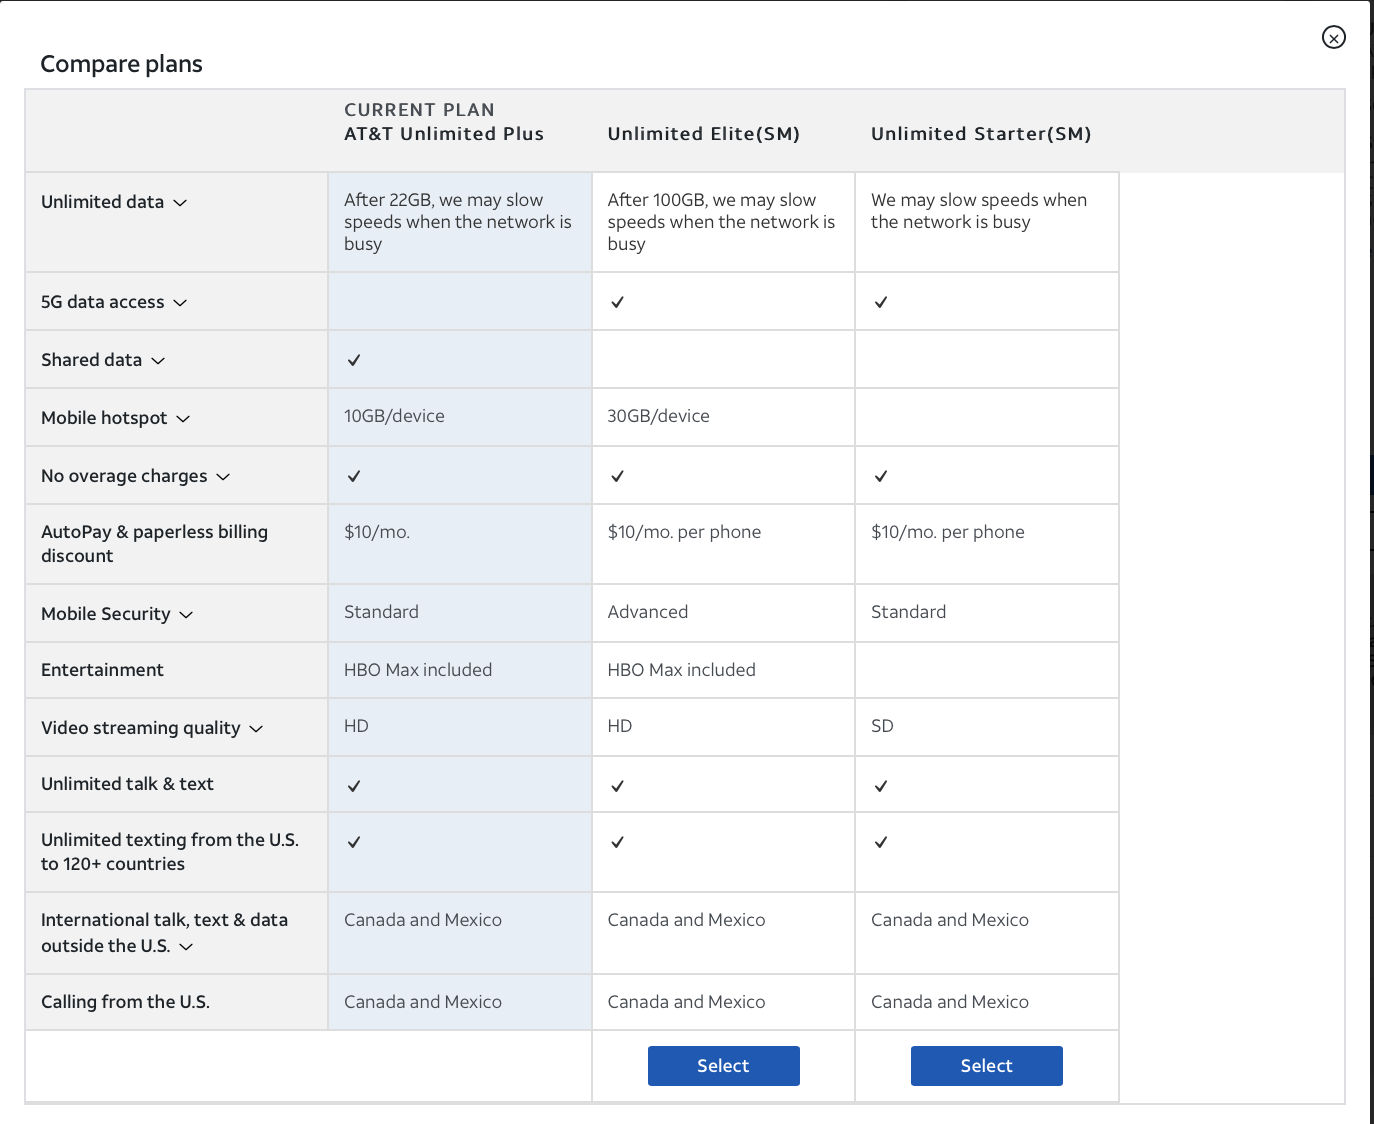Click 5G data access checkmark for Elite

tap(618, 302)
